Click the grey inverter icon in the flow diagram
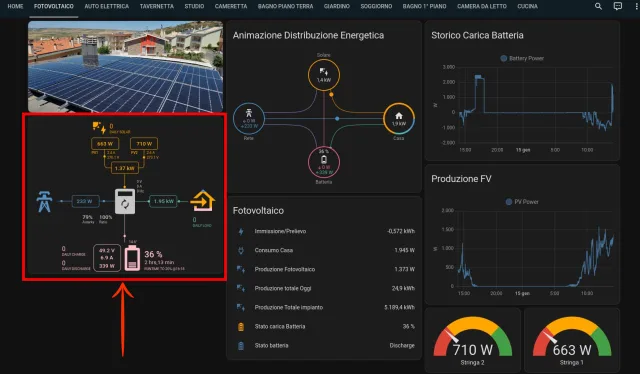Screen dimensions: 640x374 [125, 201]
